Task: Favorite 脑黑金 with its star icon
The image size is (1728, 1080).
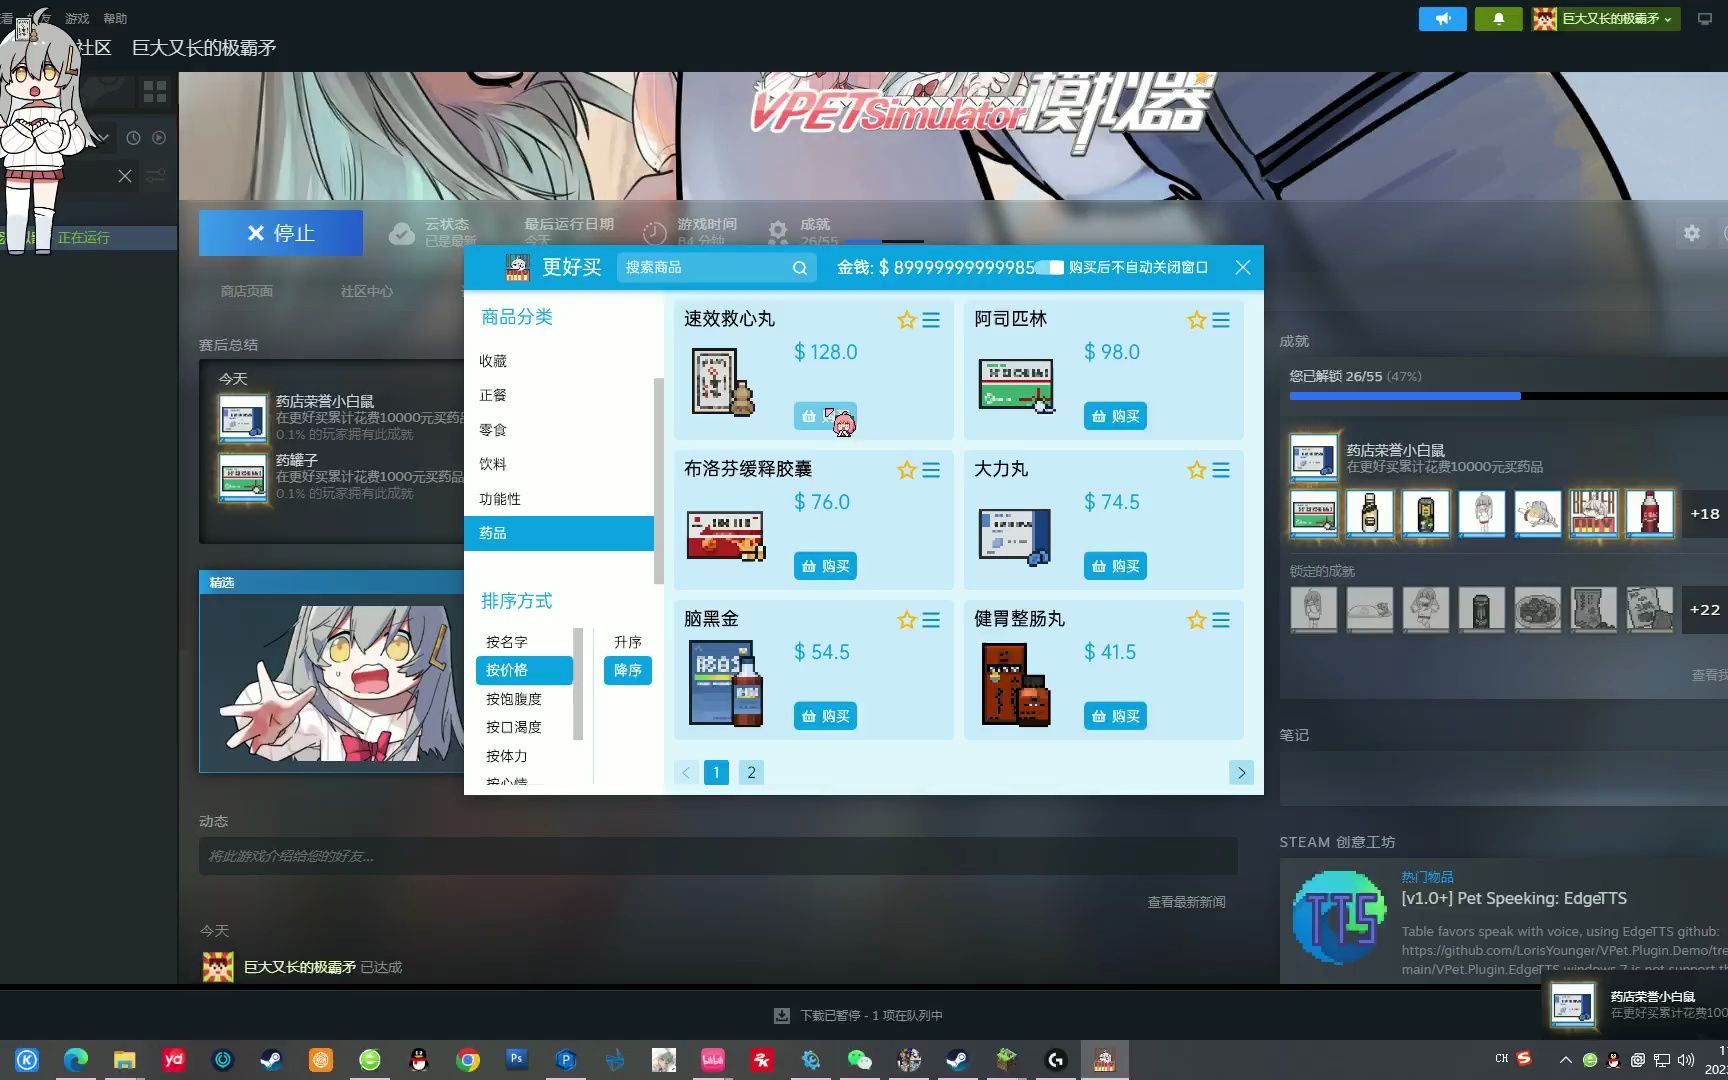Action: pos(906,620)
